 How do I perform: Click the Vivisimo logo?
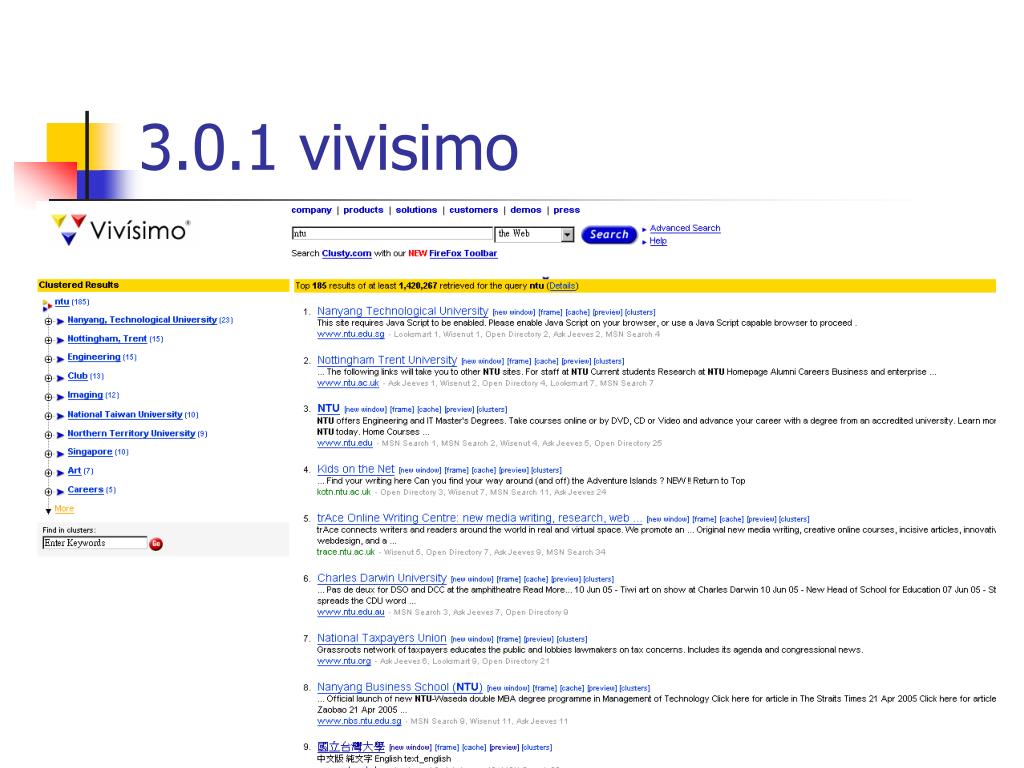click(x=121, y=229)
